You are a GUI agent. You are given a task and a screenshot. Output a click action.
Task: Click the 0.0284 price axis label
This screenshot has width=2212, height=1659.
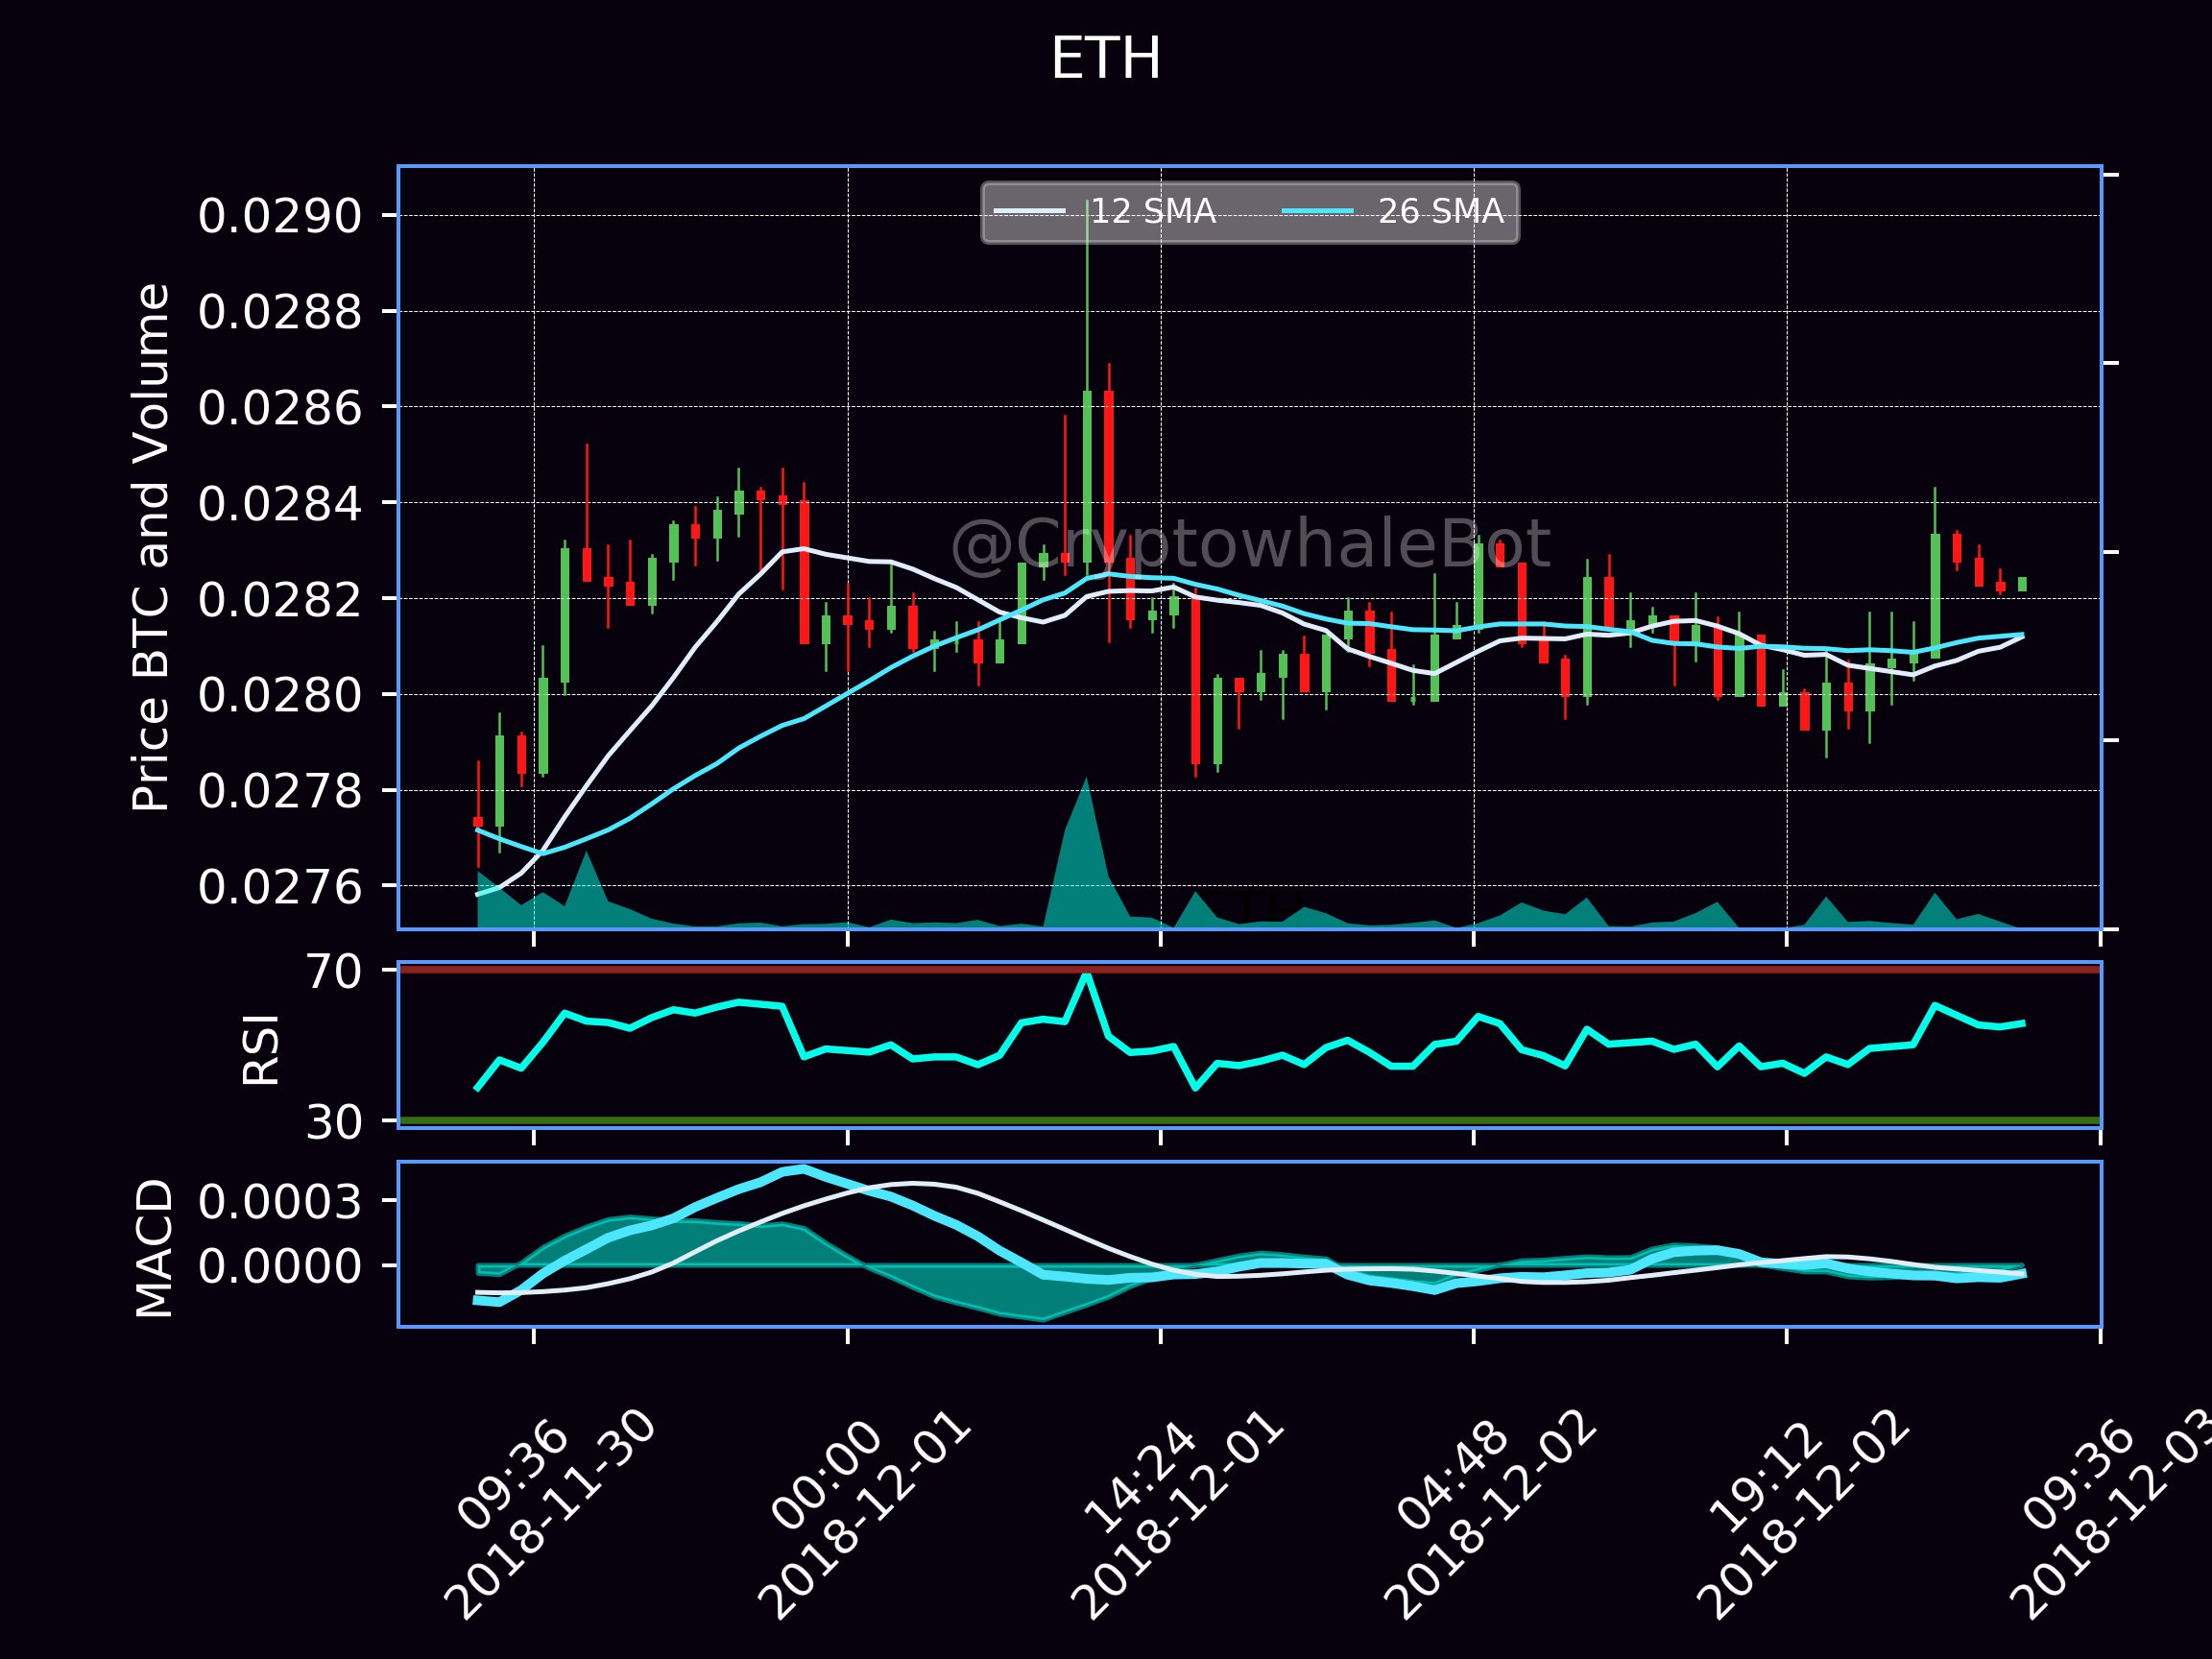[x=279, y=503]
